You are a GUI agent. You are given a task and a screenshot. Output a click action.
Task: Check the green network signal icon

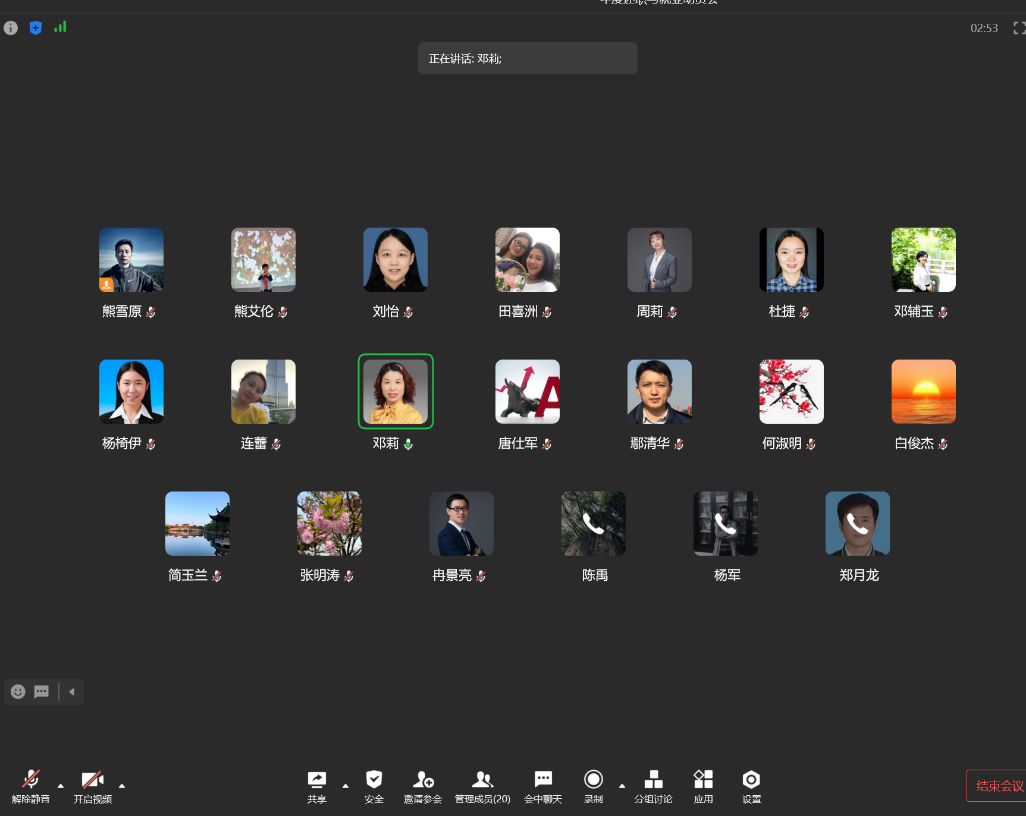pyautogui.click(x=60, y=27)
